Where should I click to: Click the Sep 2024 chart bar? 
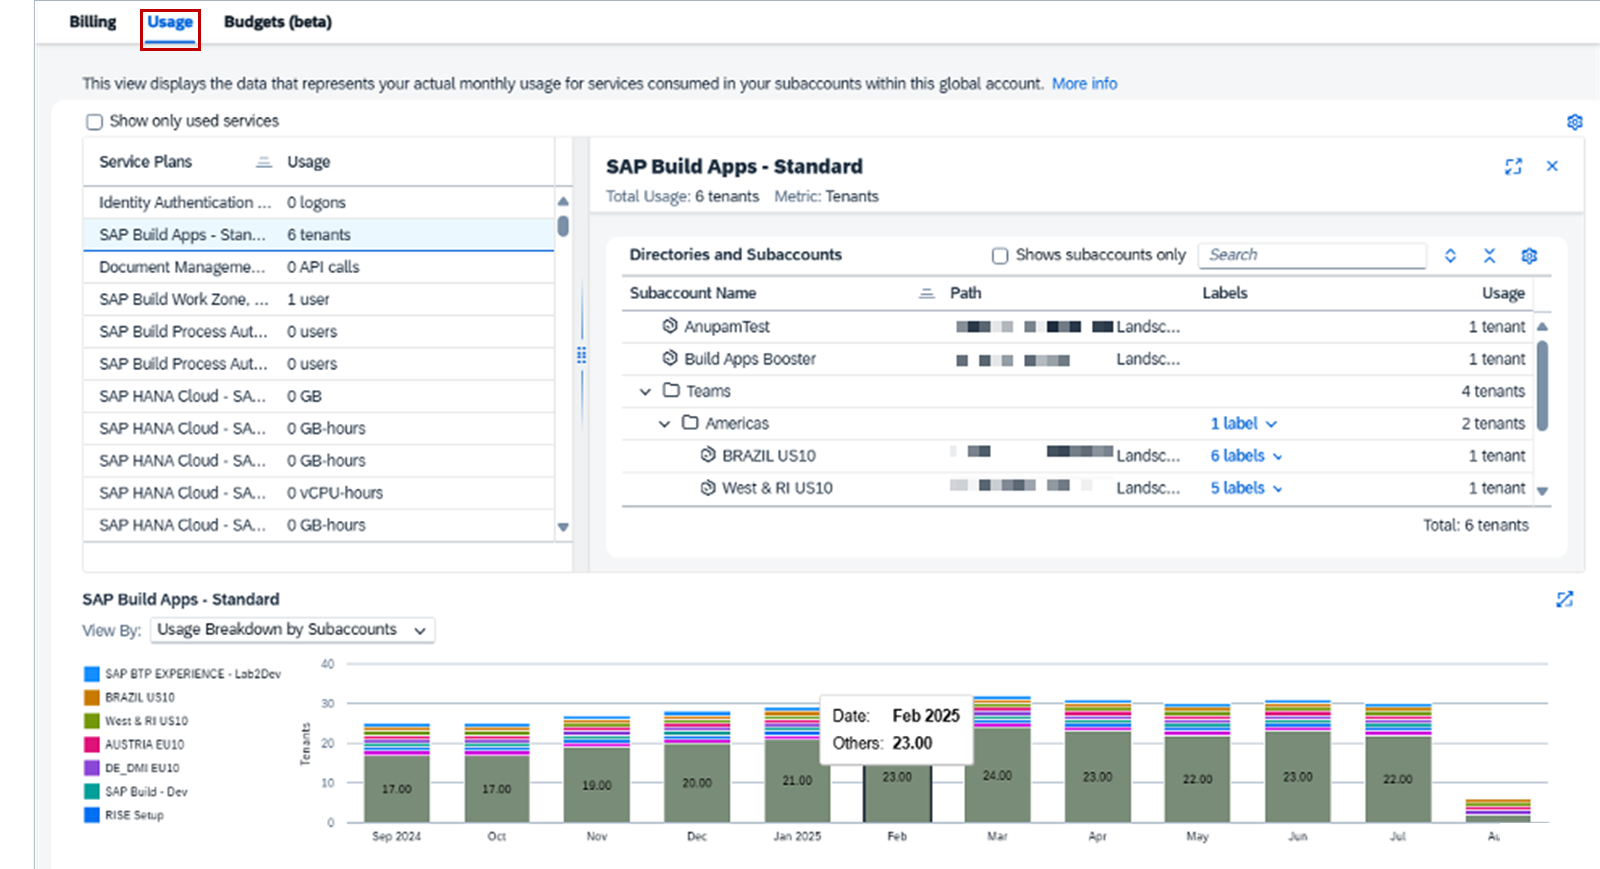click(x=397, y=773)
